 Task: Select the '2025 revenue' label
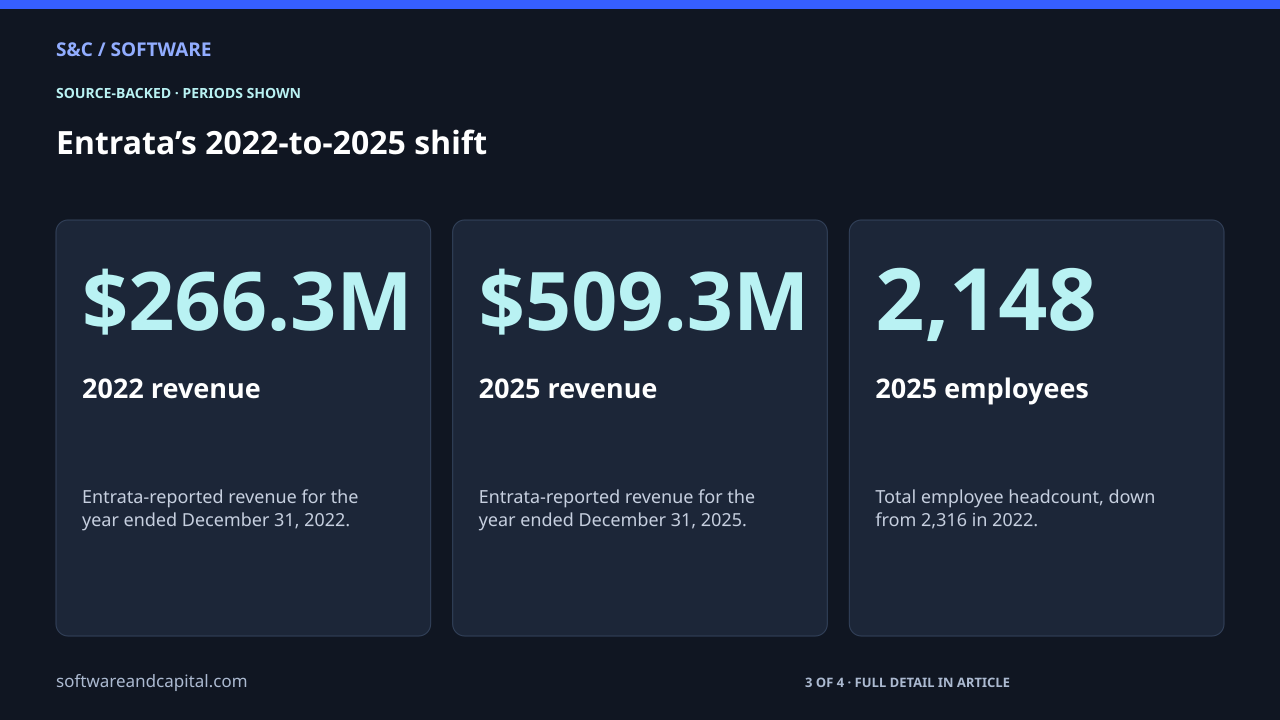[x=568, y=388]
